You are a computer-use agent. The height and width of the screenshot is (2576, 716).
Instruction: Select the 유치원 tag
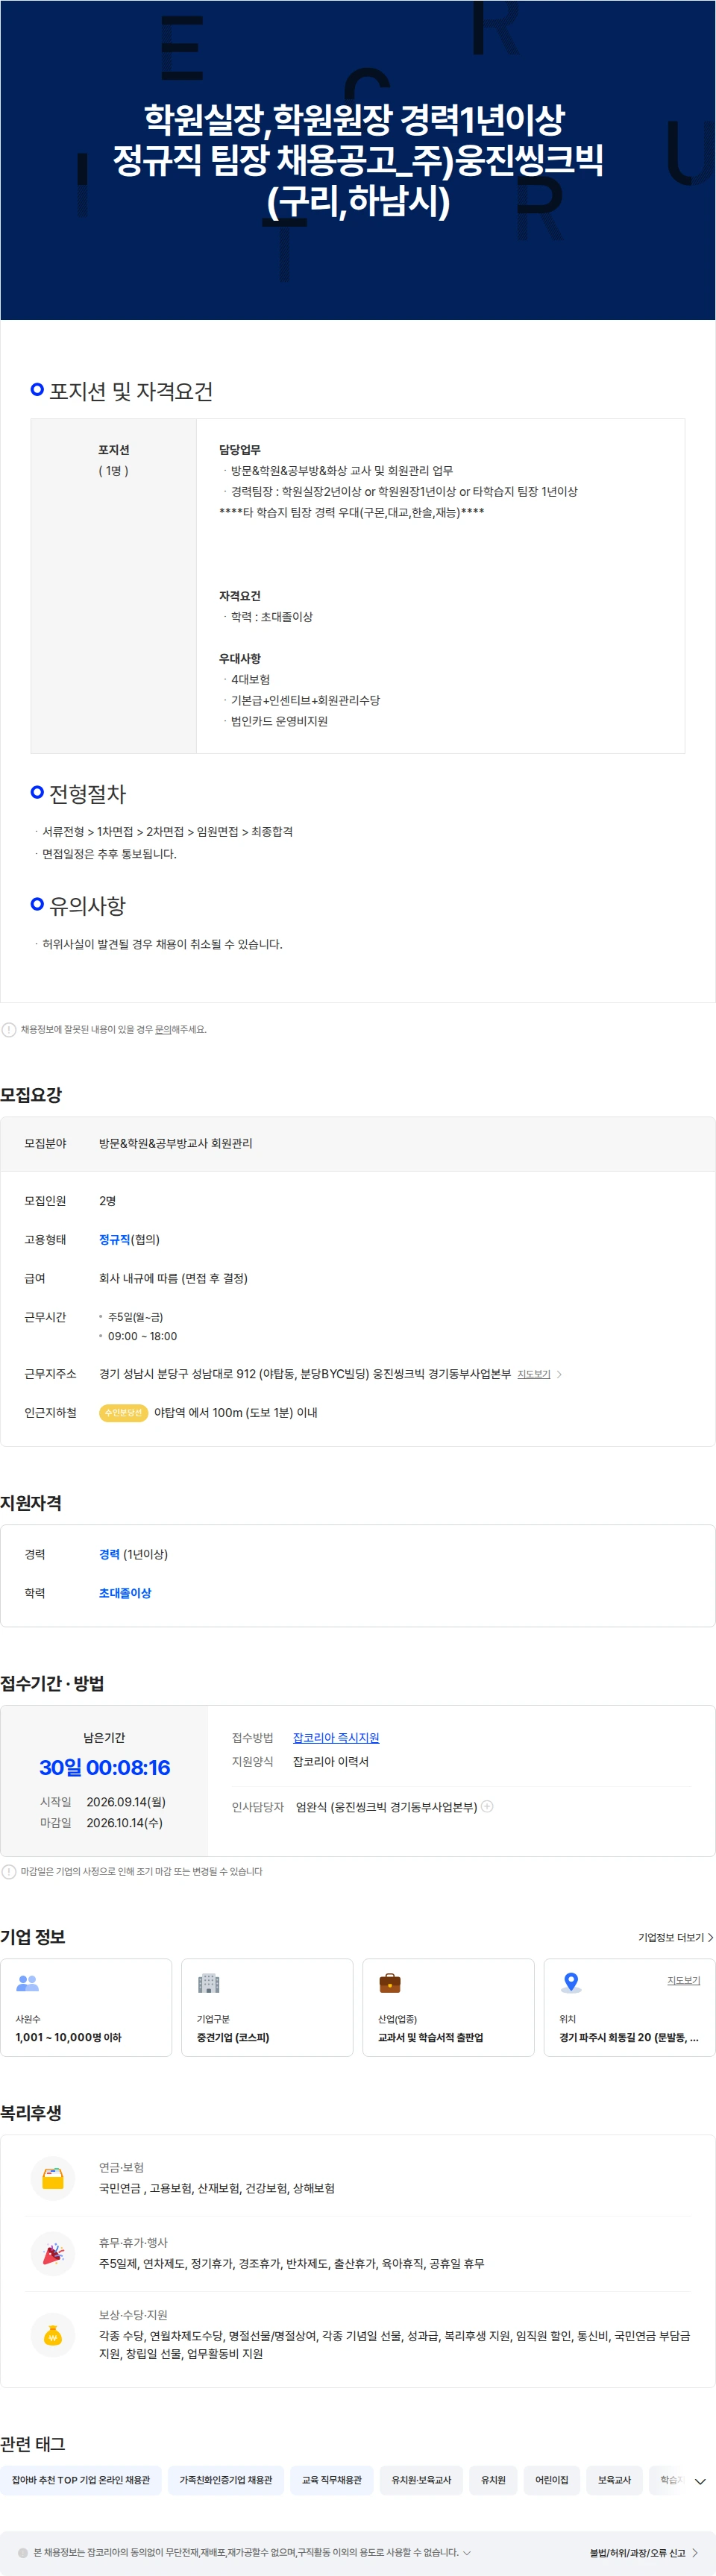[493, 2480]
